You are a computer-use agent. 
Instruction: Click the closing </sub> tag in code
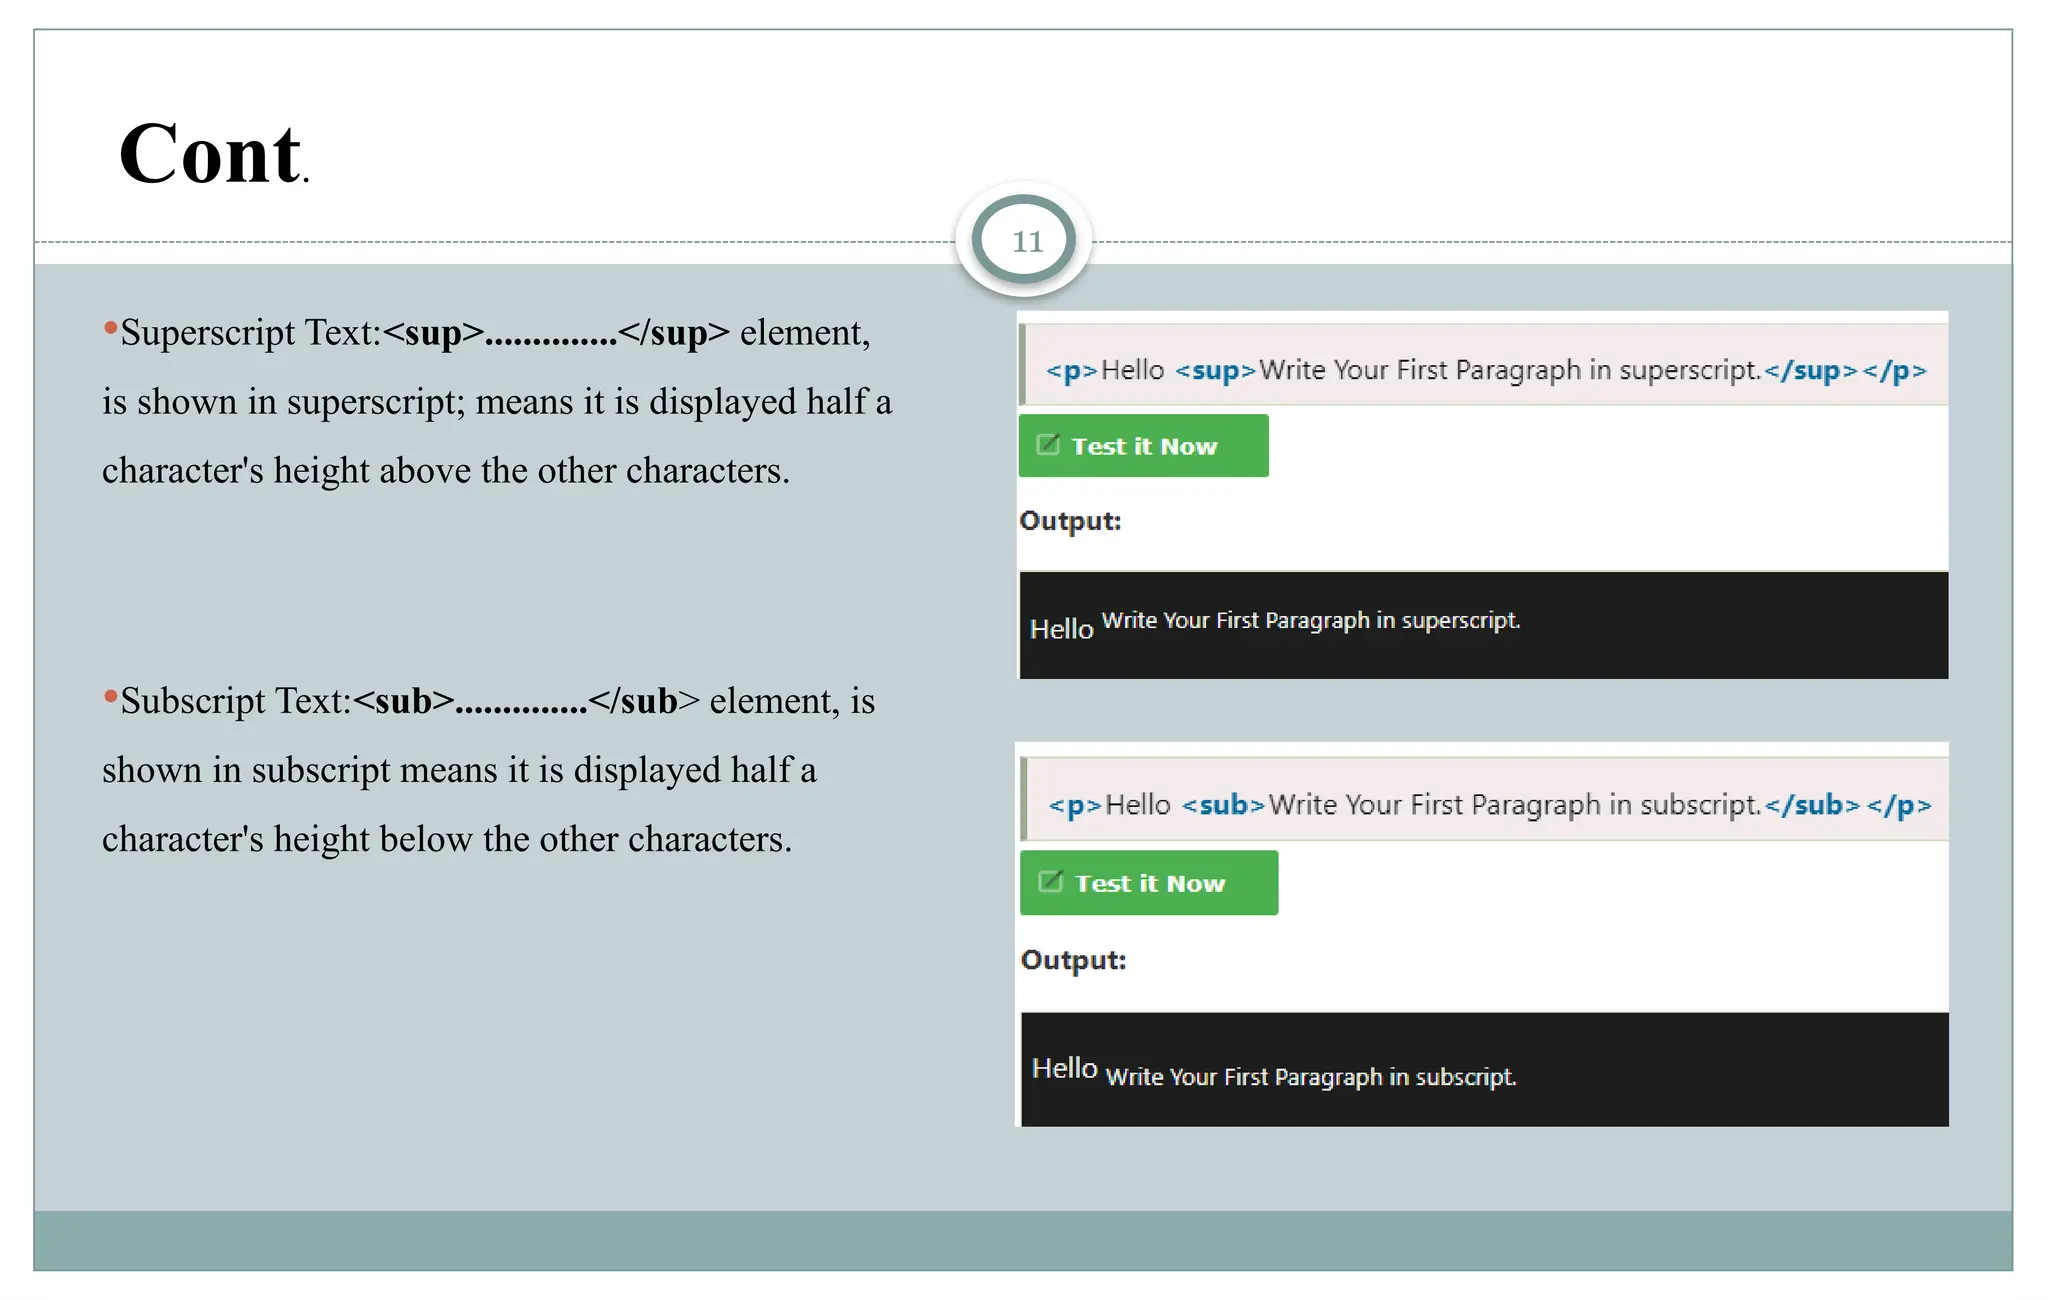pyautogui.click(x=1812, y=805)
